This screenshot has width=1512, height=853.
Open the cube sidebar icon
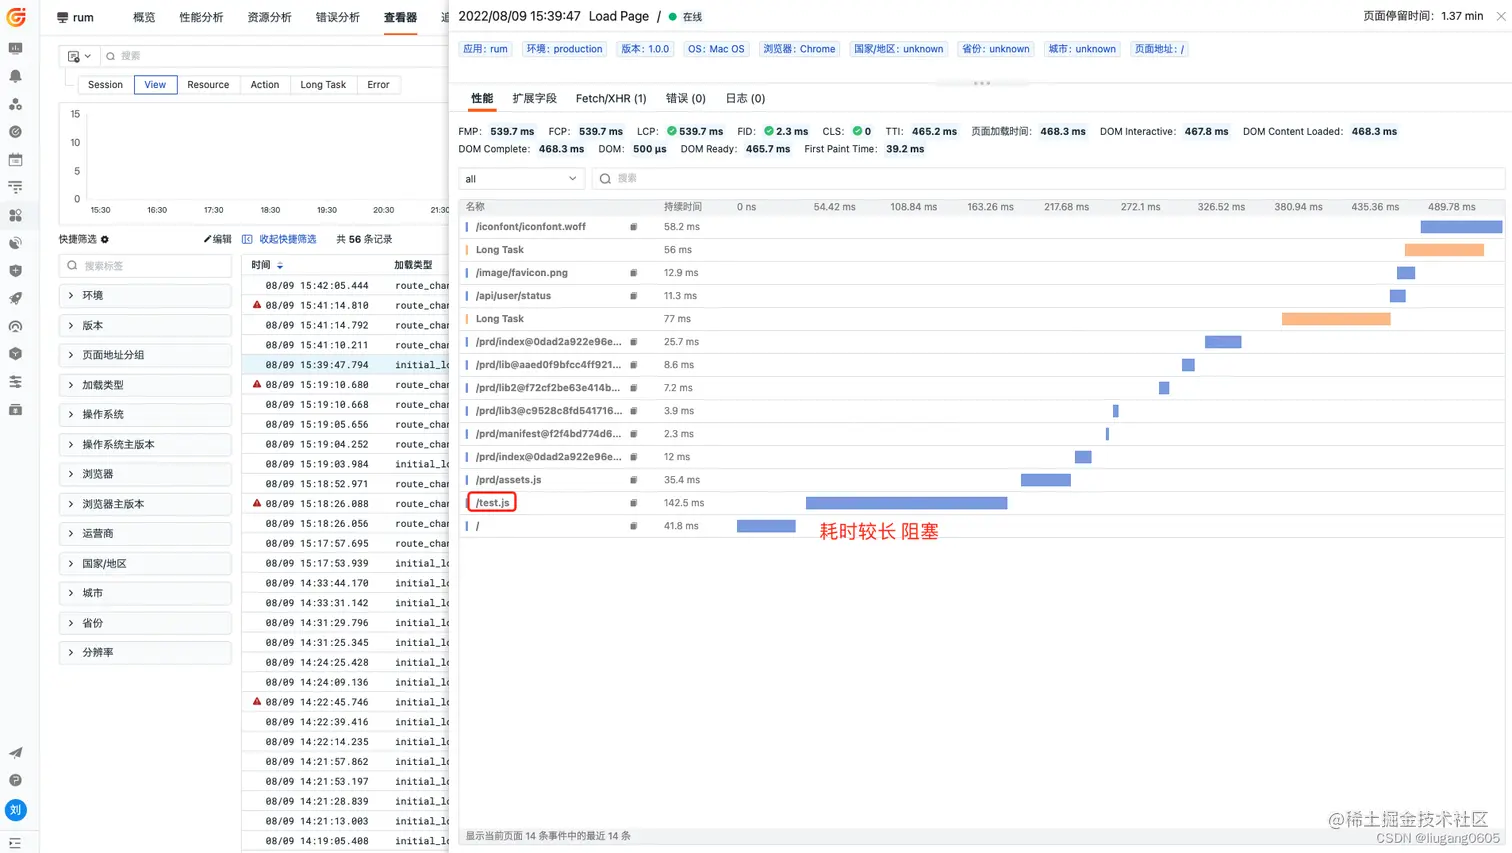[16, 354]
